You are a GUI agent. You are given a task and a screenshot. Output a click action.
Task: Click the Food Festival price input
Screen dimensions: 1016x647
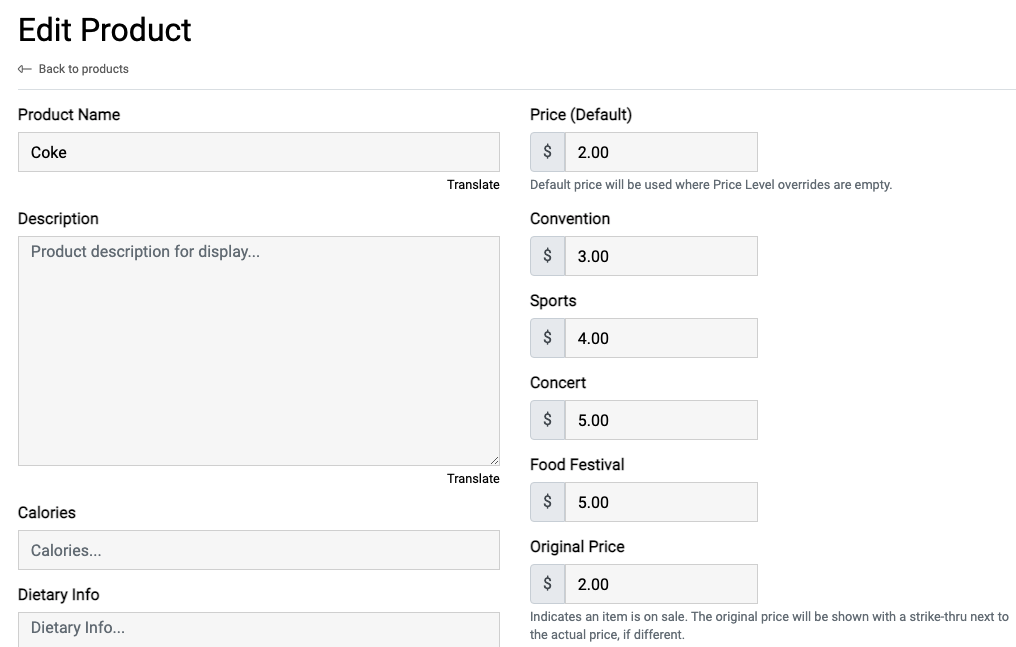coord(660,501)
